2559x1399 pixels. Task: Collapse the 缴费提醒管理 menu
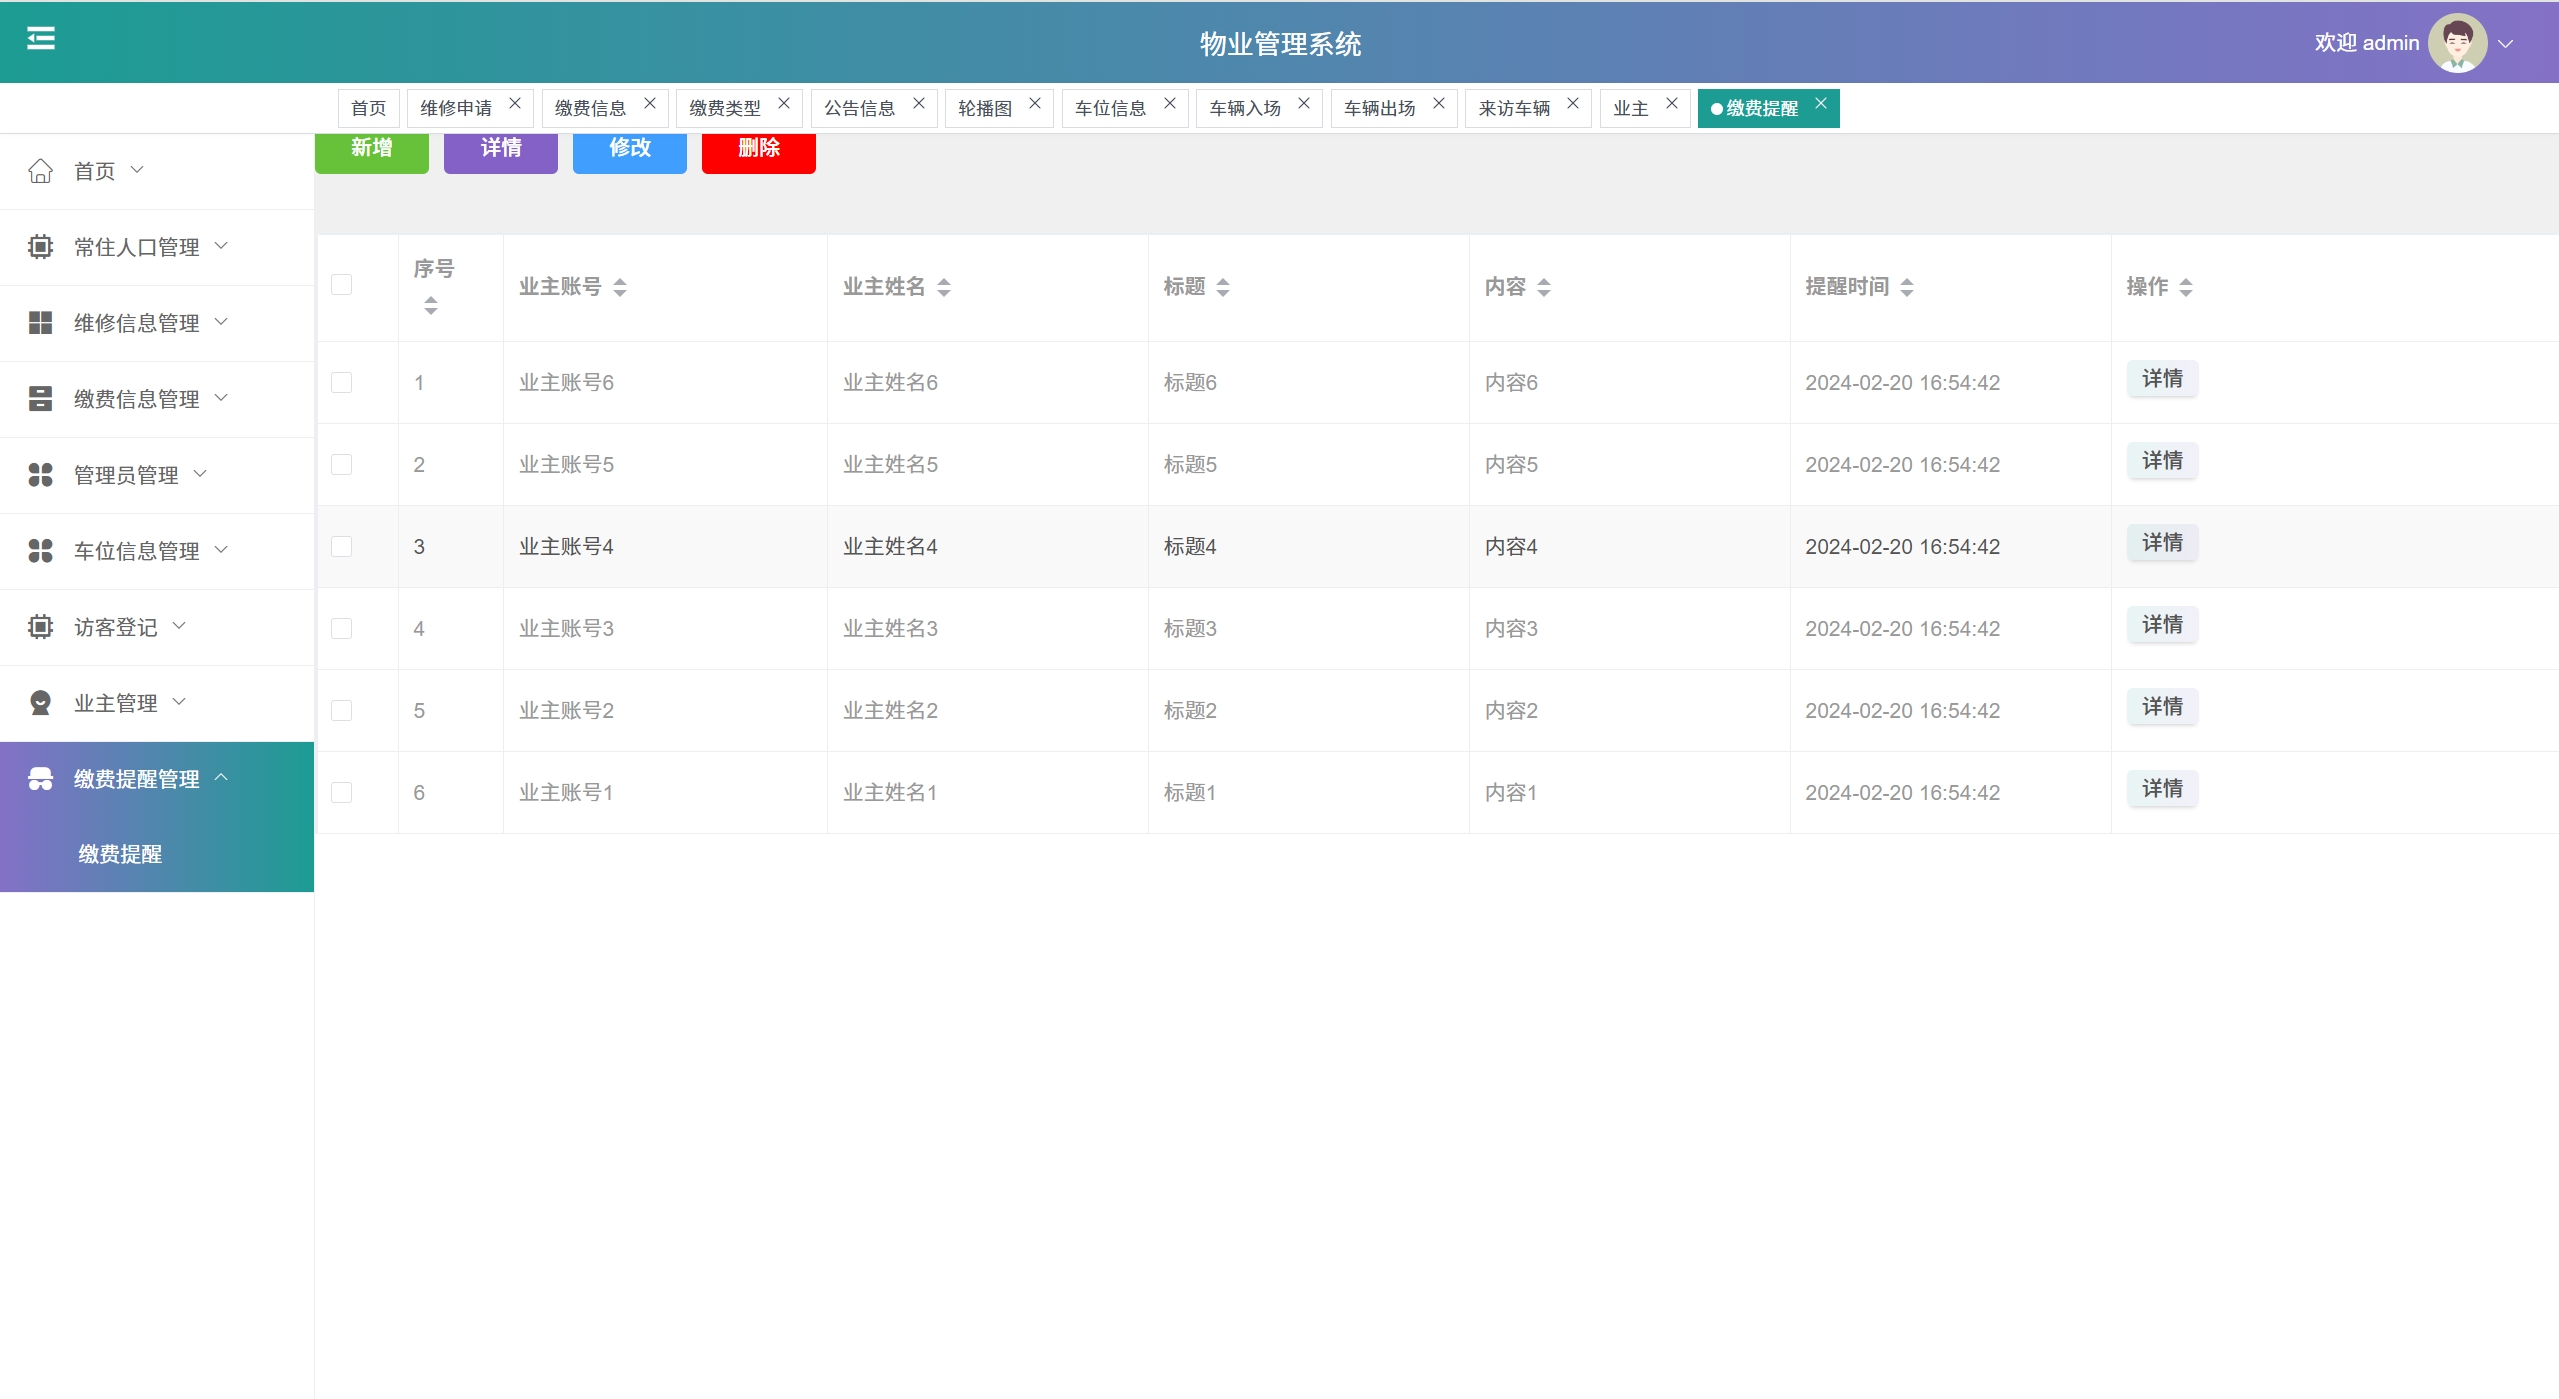point(137,779)
